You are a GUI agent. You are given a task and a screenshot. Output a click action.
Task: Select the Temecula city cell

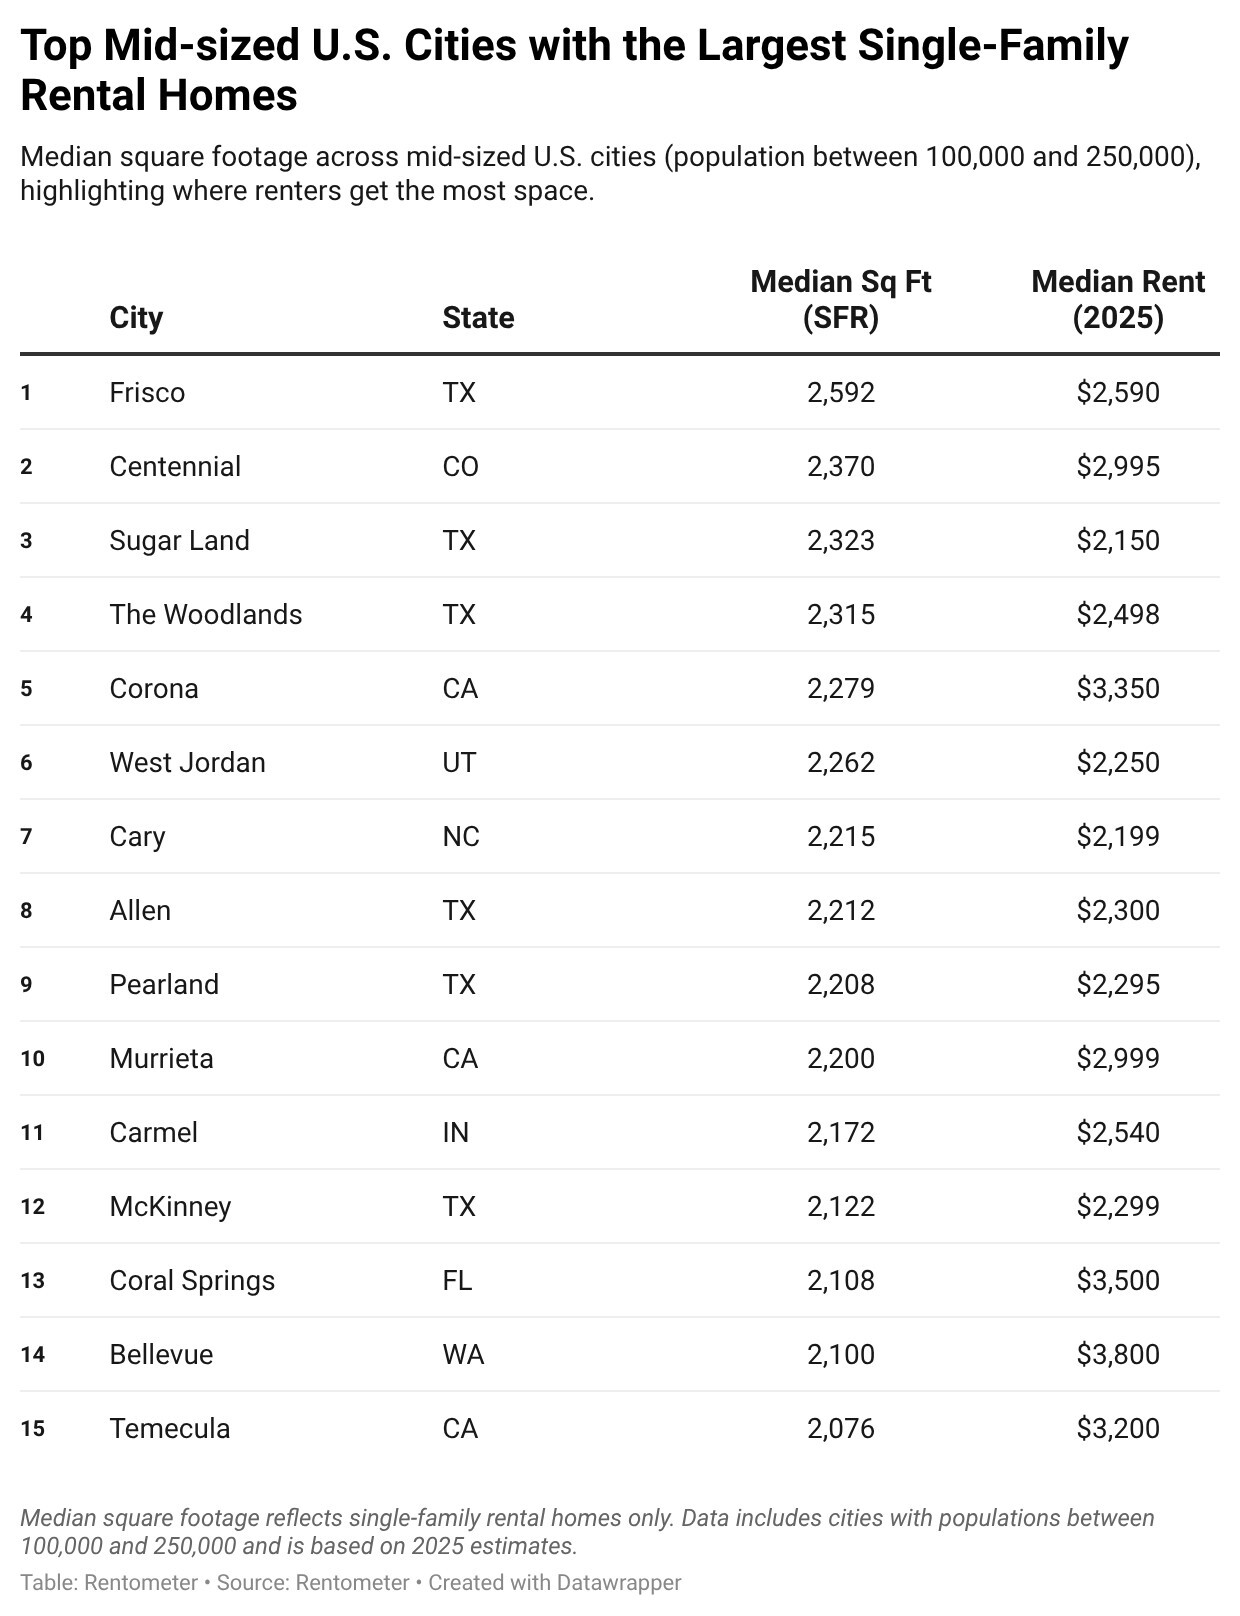[170, 1428]
